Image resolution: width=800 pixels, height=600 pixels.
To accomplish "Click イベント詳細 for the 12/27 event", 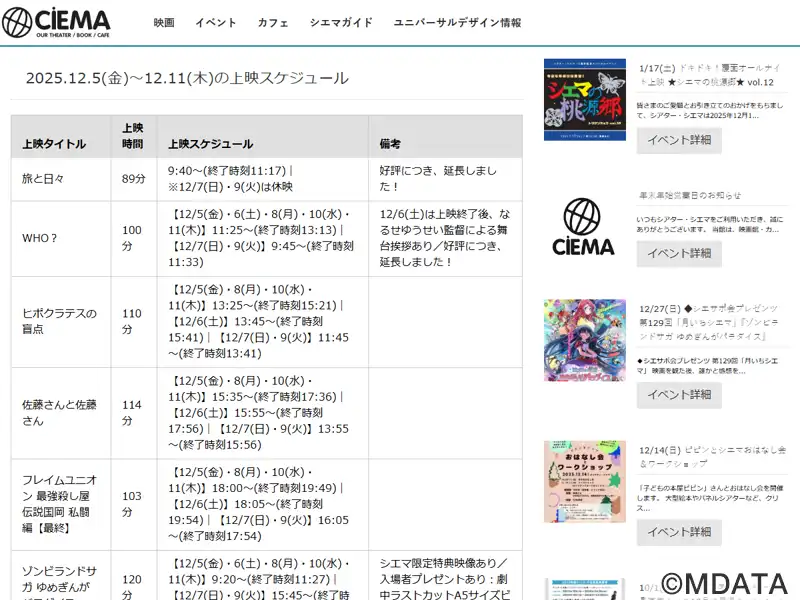I will coord(679,395).
